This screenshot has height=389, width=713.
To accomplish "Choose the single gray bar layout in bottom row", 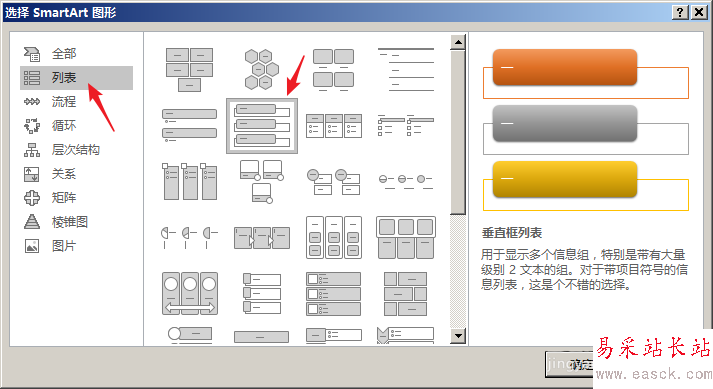I will point(261,337).
